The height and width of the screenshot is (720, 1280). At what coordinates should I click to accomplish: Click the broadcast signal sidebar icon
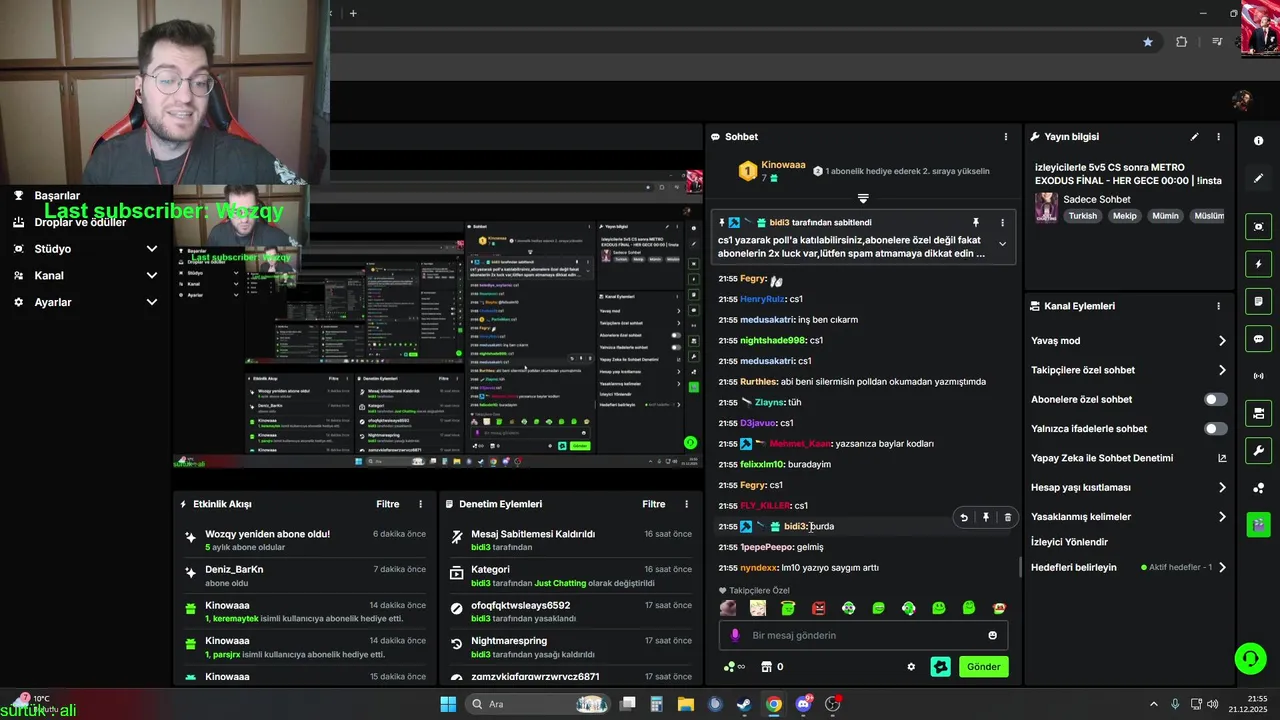(1258, 376)
